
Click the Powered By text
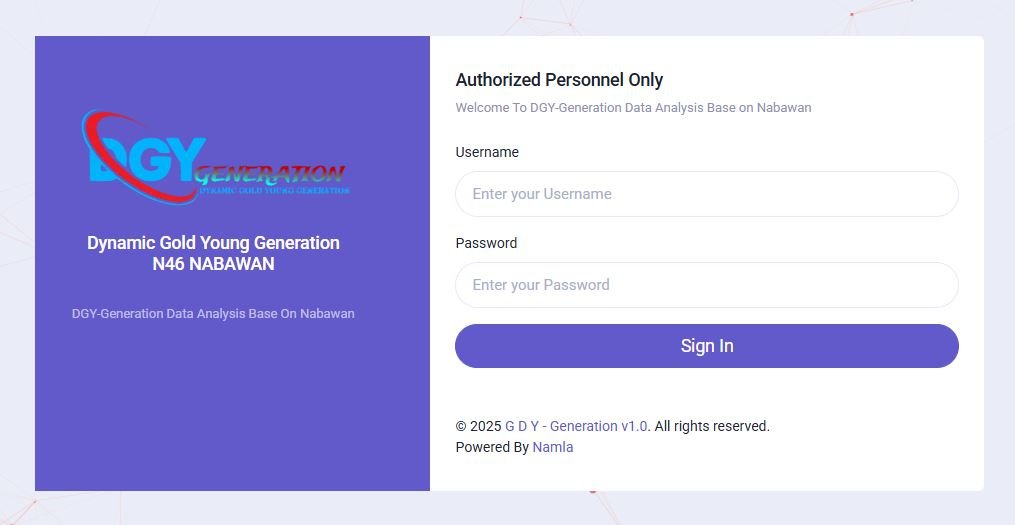(x=492, y=447)
